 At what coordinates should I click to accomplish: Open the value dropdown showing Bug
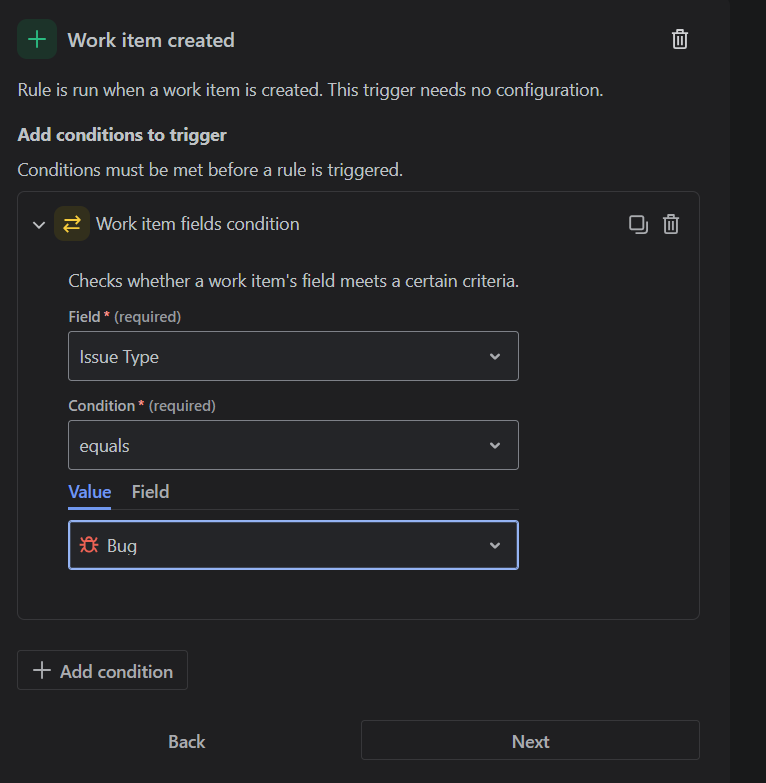coord(293,545)
